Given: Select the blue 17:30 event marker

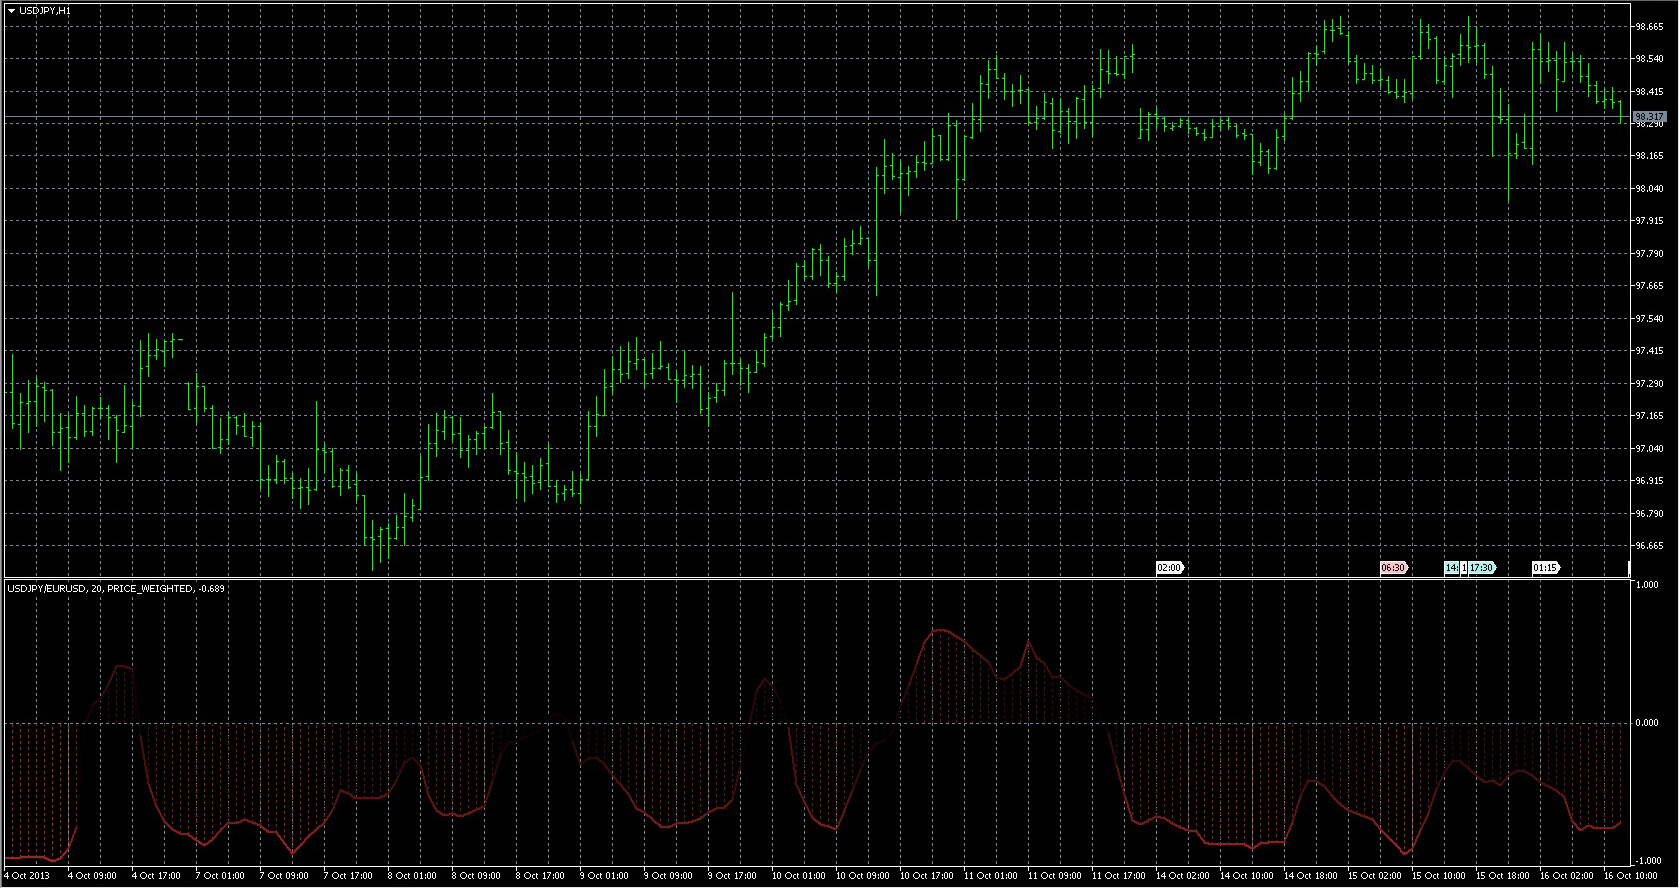Looking at the screenshot, I should coord(1481,568).
